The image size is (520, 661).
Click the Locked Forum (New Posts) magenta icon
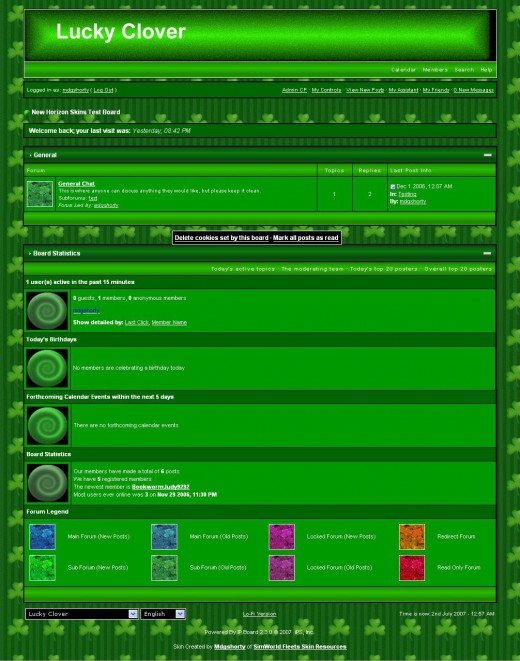(281, 537)
